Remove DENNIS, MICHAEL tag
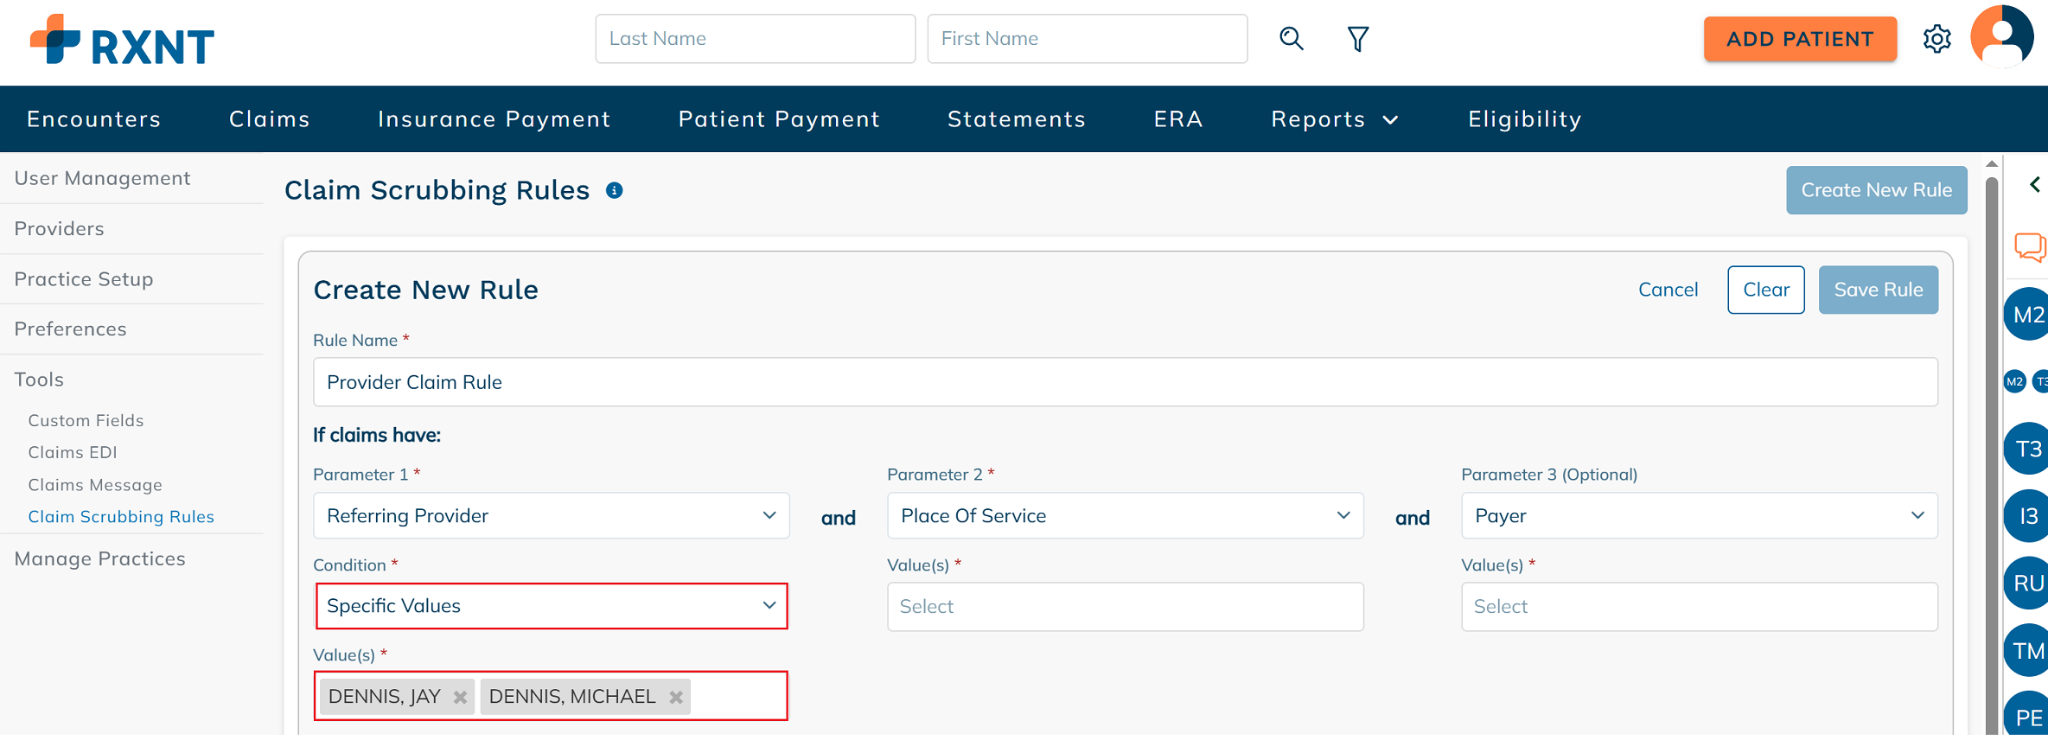 click(676, 697)
